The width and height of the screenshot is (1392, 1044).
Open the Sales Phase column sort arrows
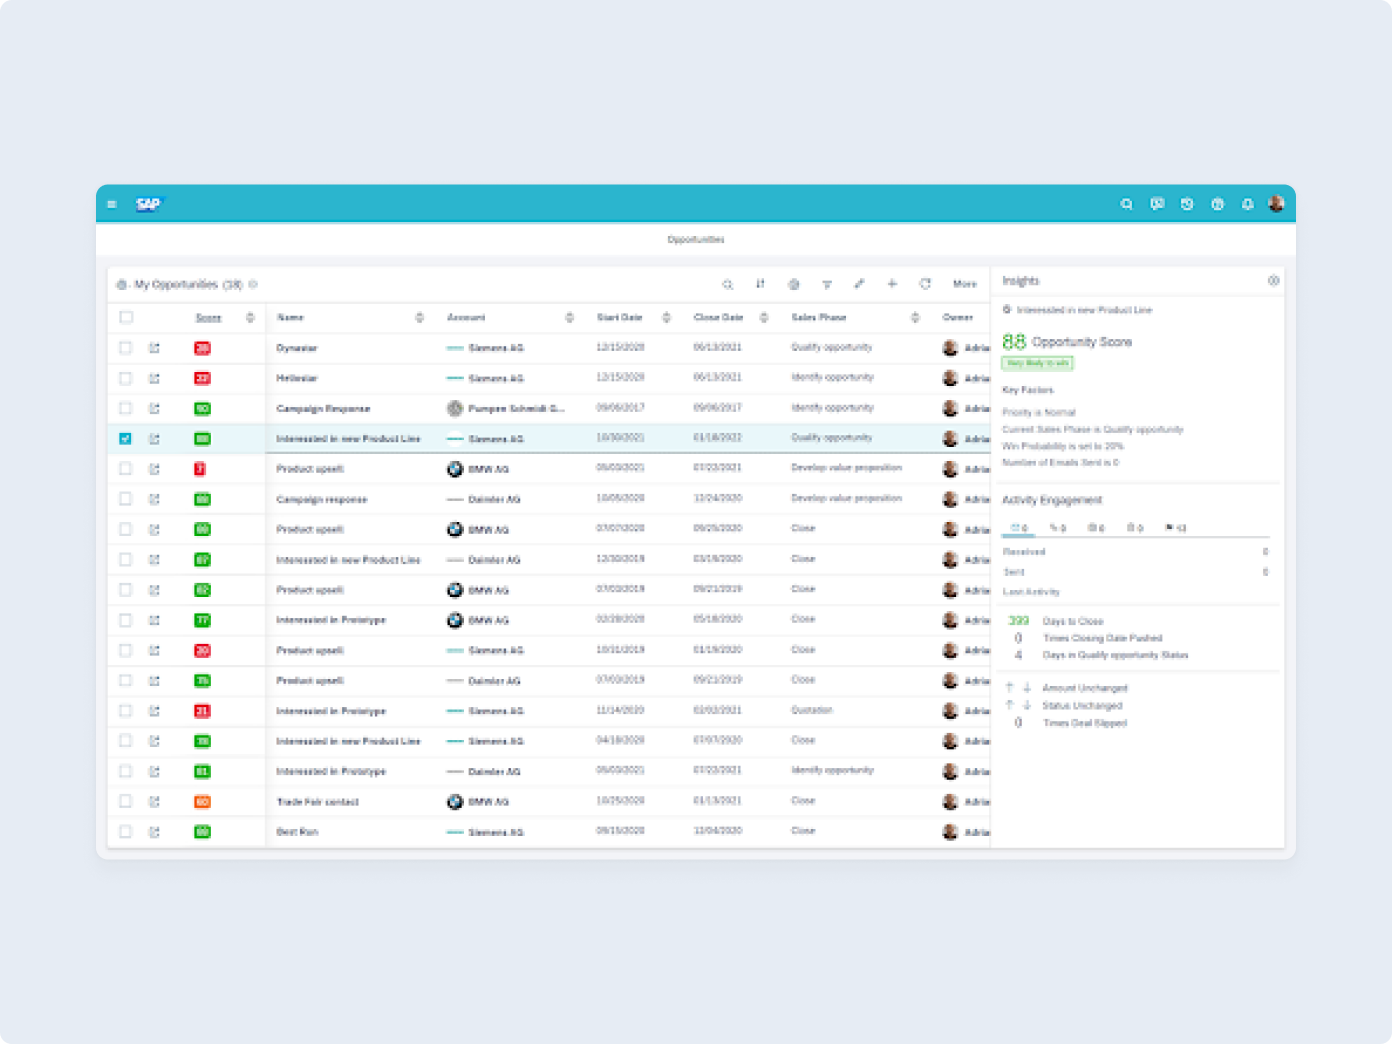[x=915, y=317]
